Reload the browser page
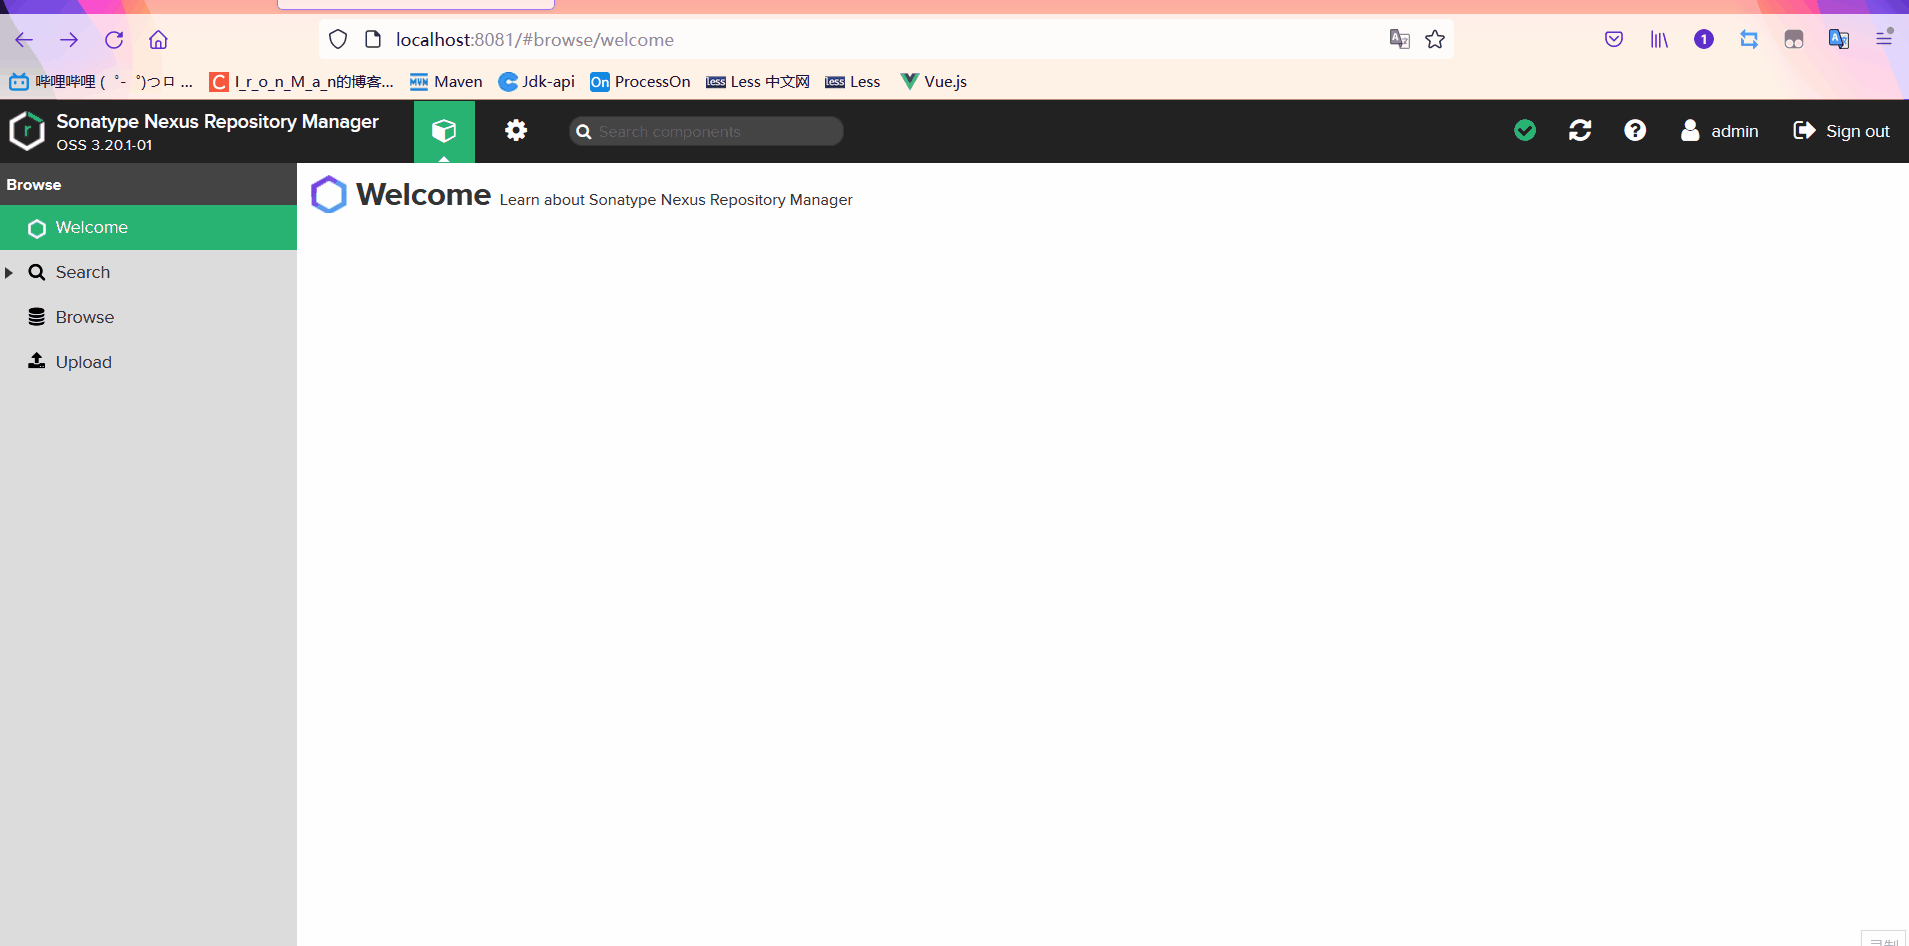The image size is (1909, 946). point(114,40)
